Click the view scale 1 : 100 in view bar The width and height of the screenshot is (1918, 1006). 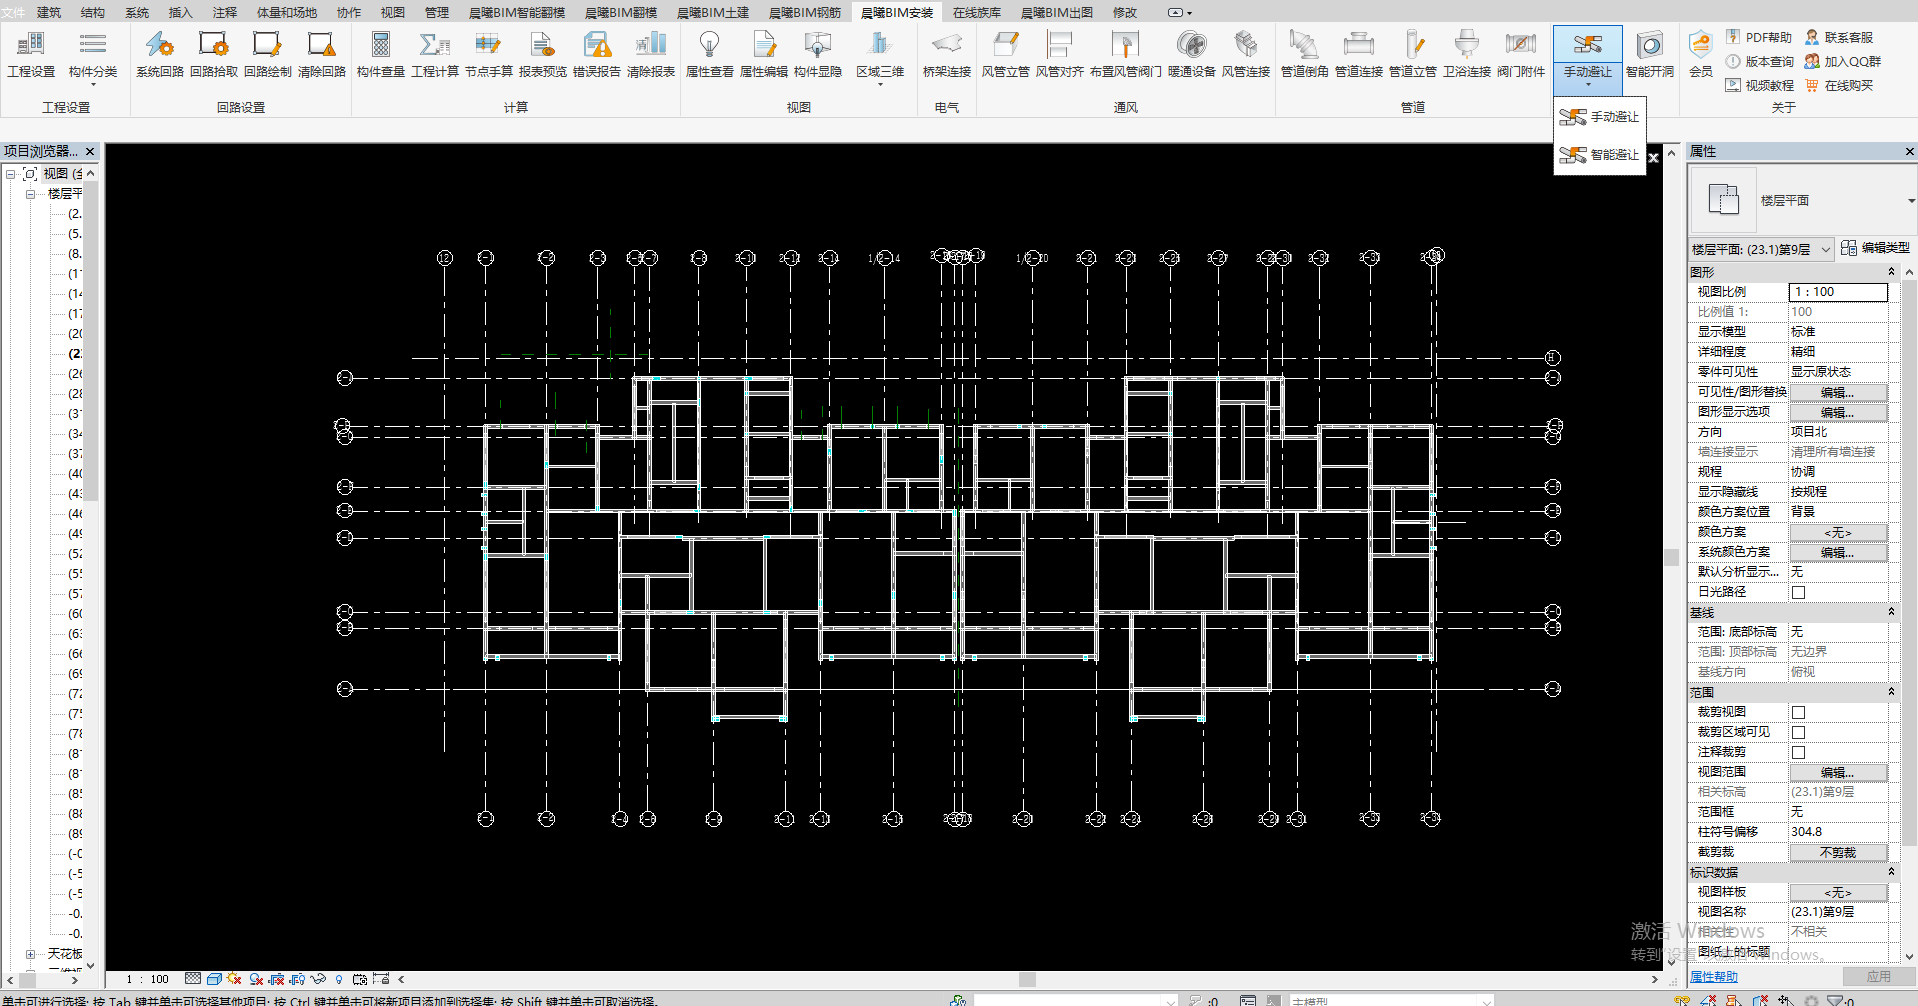pos(148,979)
